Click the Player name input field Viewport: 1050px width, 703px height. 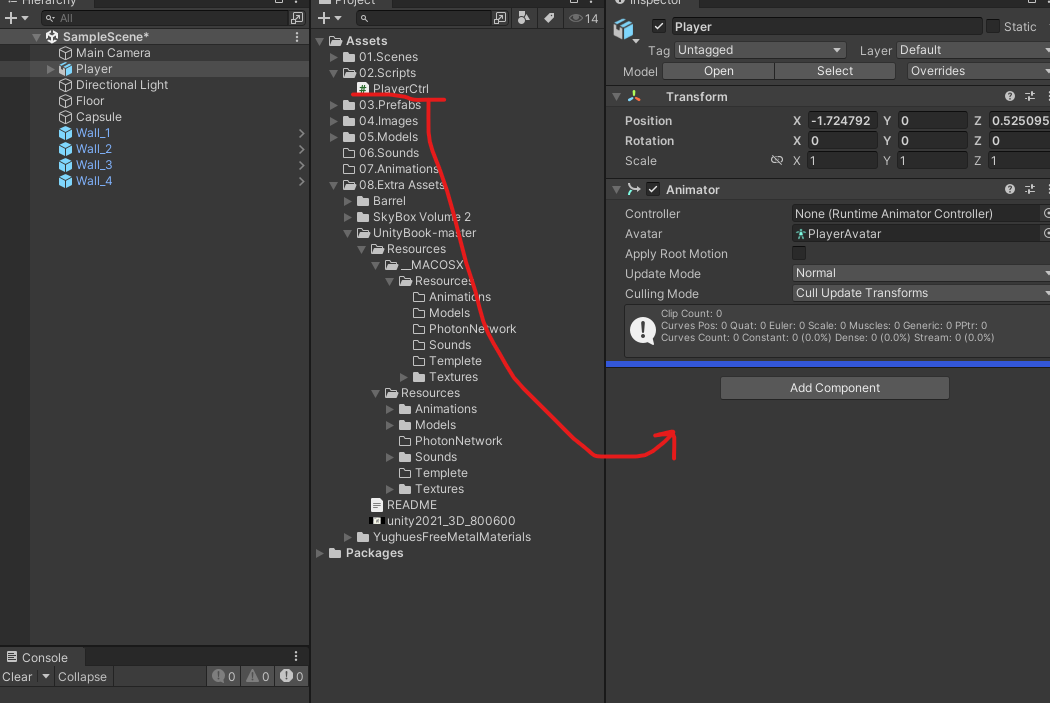827,26
